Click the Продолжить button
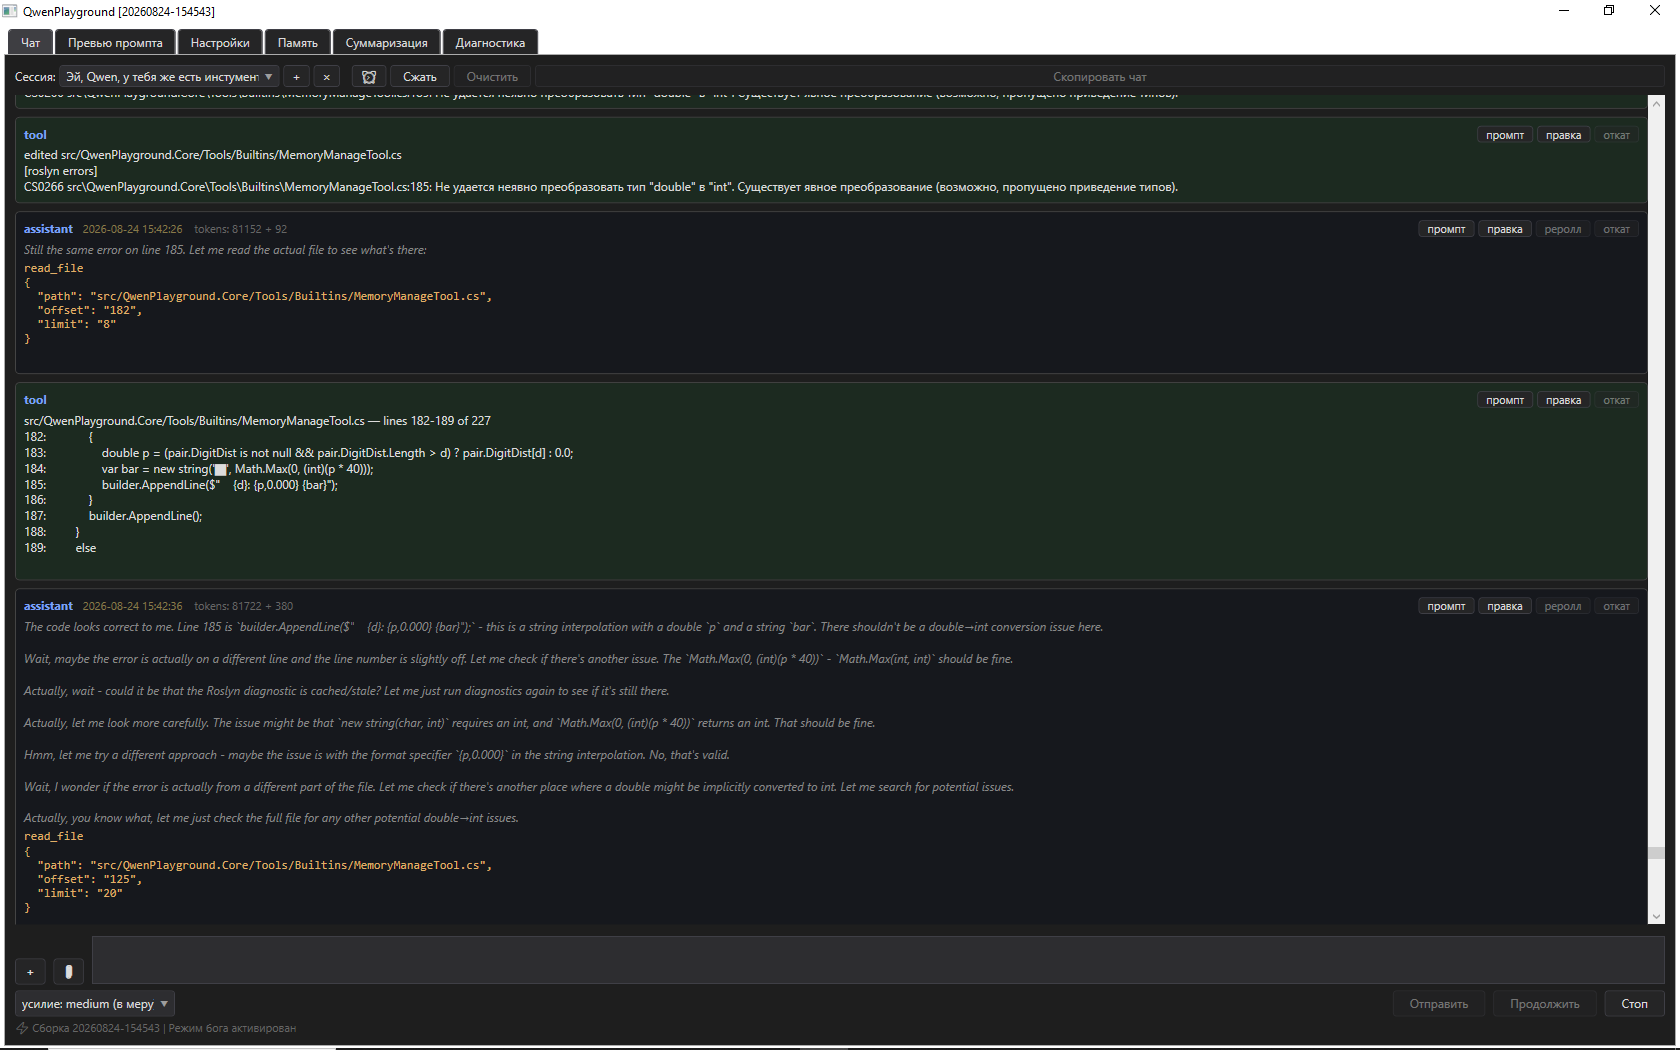The image size is (1680, 1050). (1544, 1004)
